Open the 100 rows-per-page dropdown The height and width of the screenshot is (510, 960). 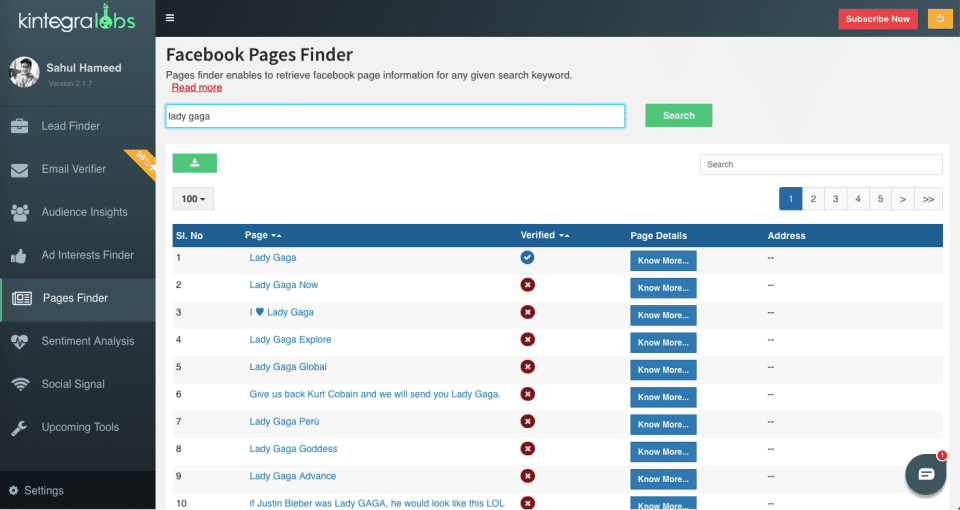pyautogui.click(x=193, y=199)
